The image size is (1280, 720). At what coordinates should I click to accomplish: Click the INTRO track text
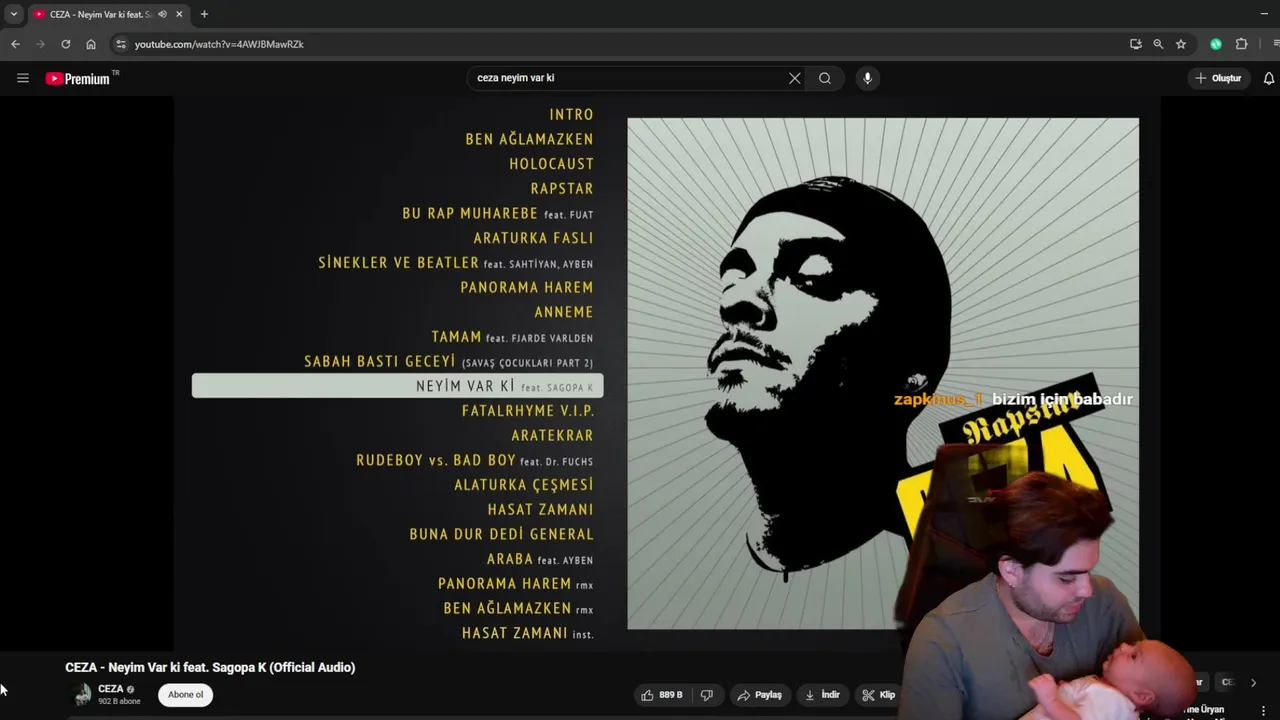[571, 115]
